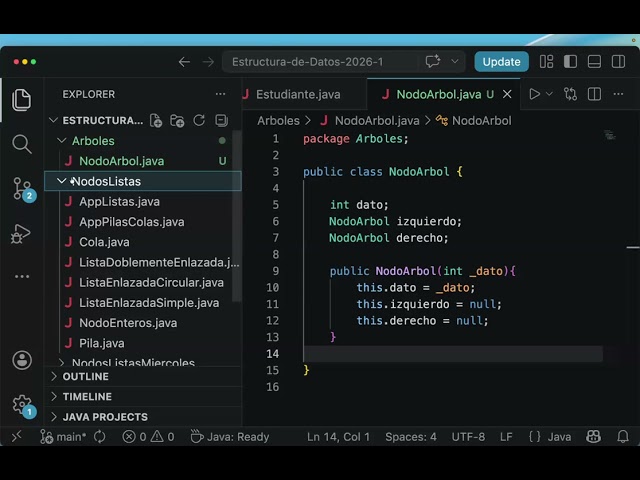Open the run options dropdown arrow

[549, 94]
